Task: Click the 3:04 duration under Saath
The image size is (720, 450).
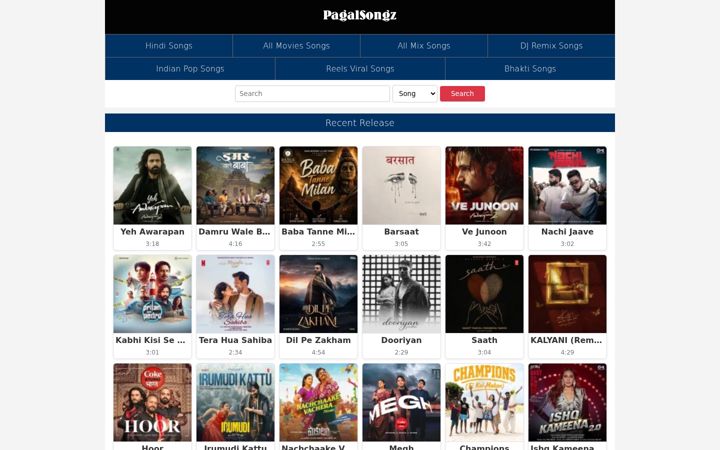Action: coord(484,353)
